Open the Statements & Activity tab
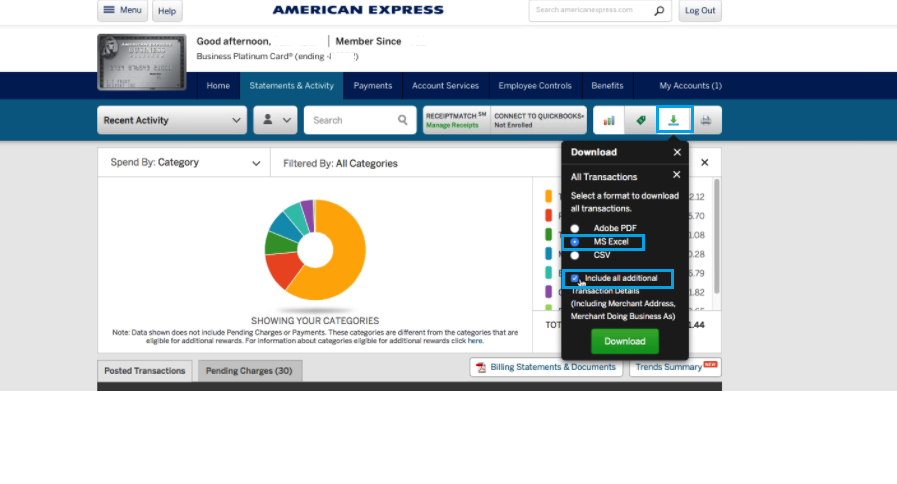897x484 pixels. pos(291,86)
